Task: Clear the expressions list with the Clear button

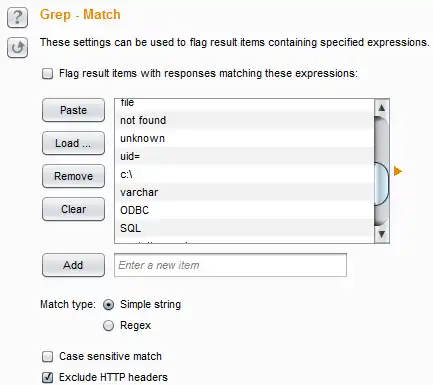Action: coord(73,209)
